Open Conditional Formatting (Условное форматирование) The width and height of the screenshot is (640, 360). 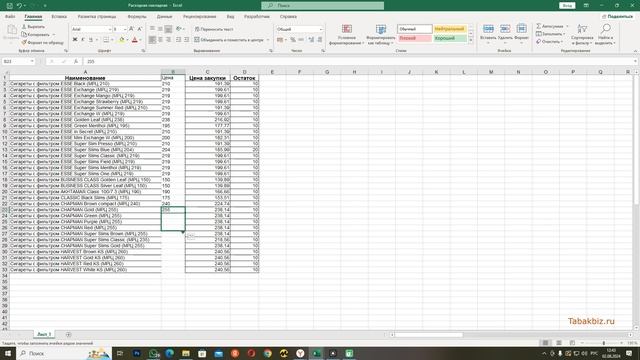346,34
